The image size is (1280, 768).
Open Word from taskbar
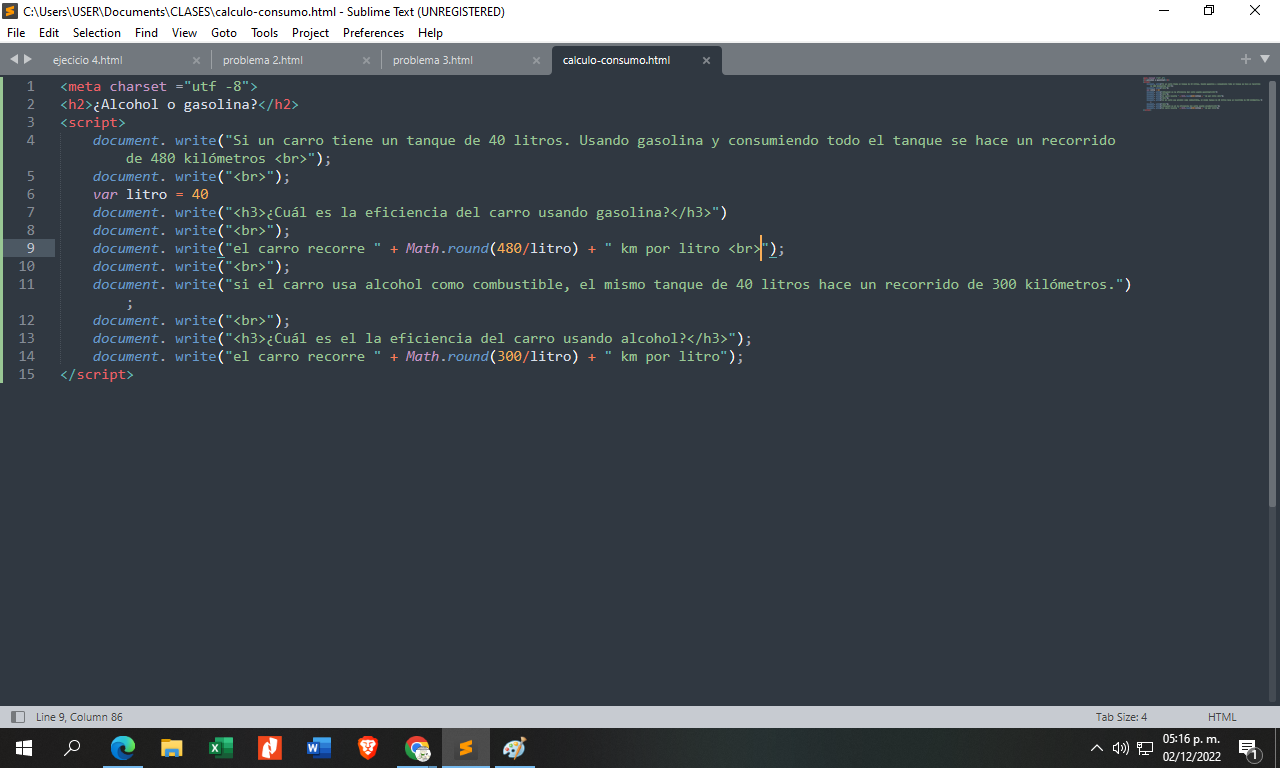click(319, 748)
